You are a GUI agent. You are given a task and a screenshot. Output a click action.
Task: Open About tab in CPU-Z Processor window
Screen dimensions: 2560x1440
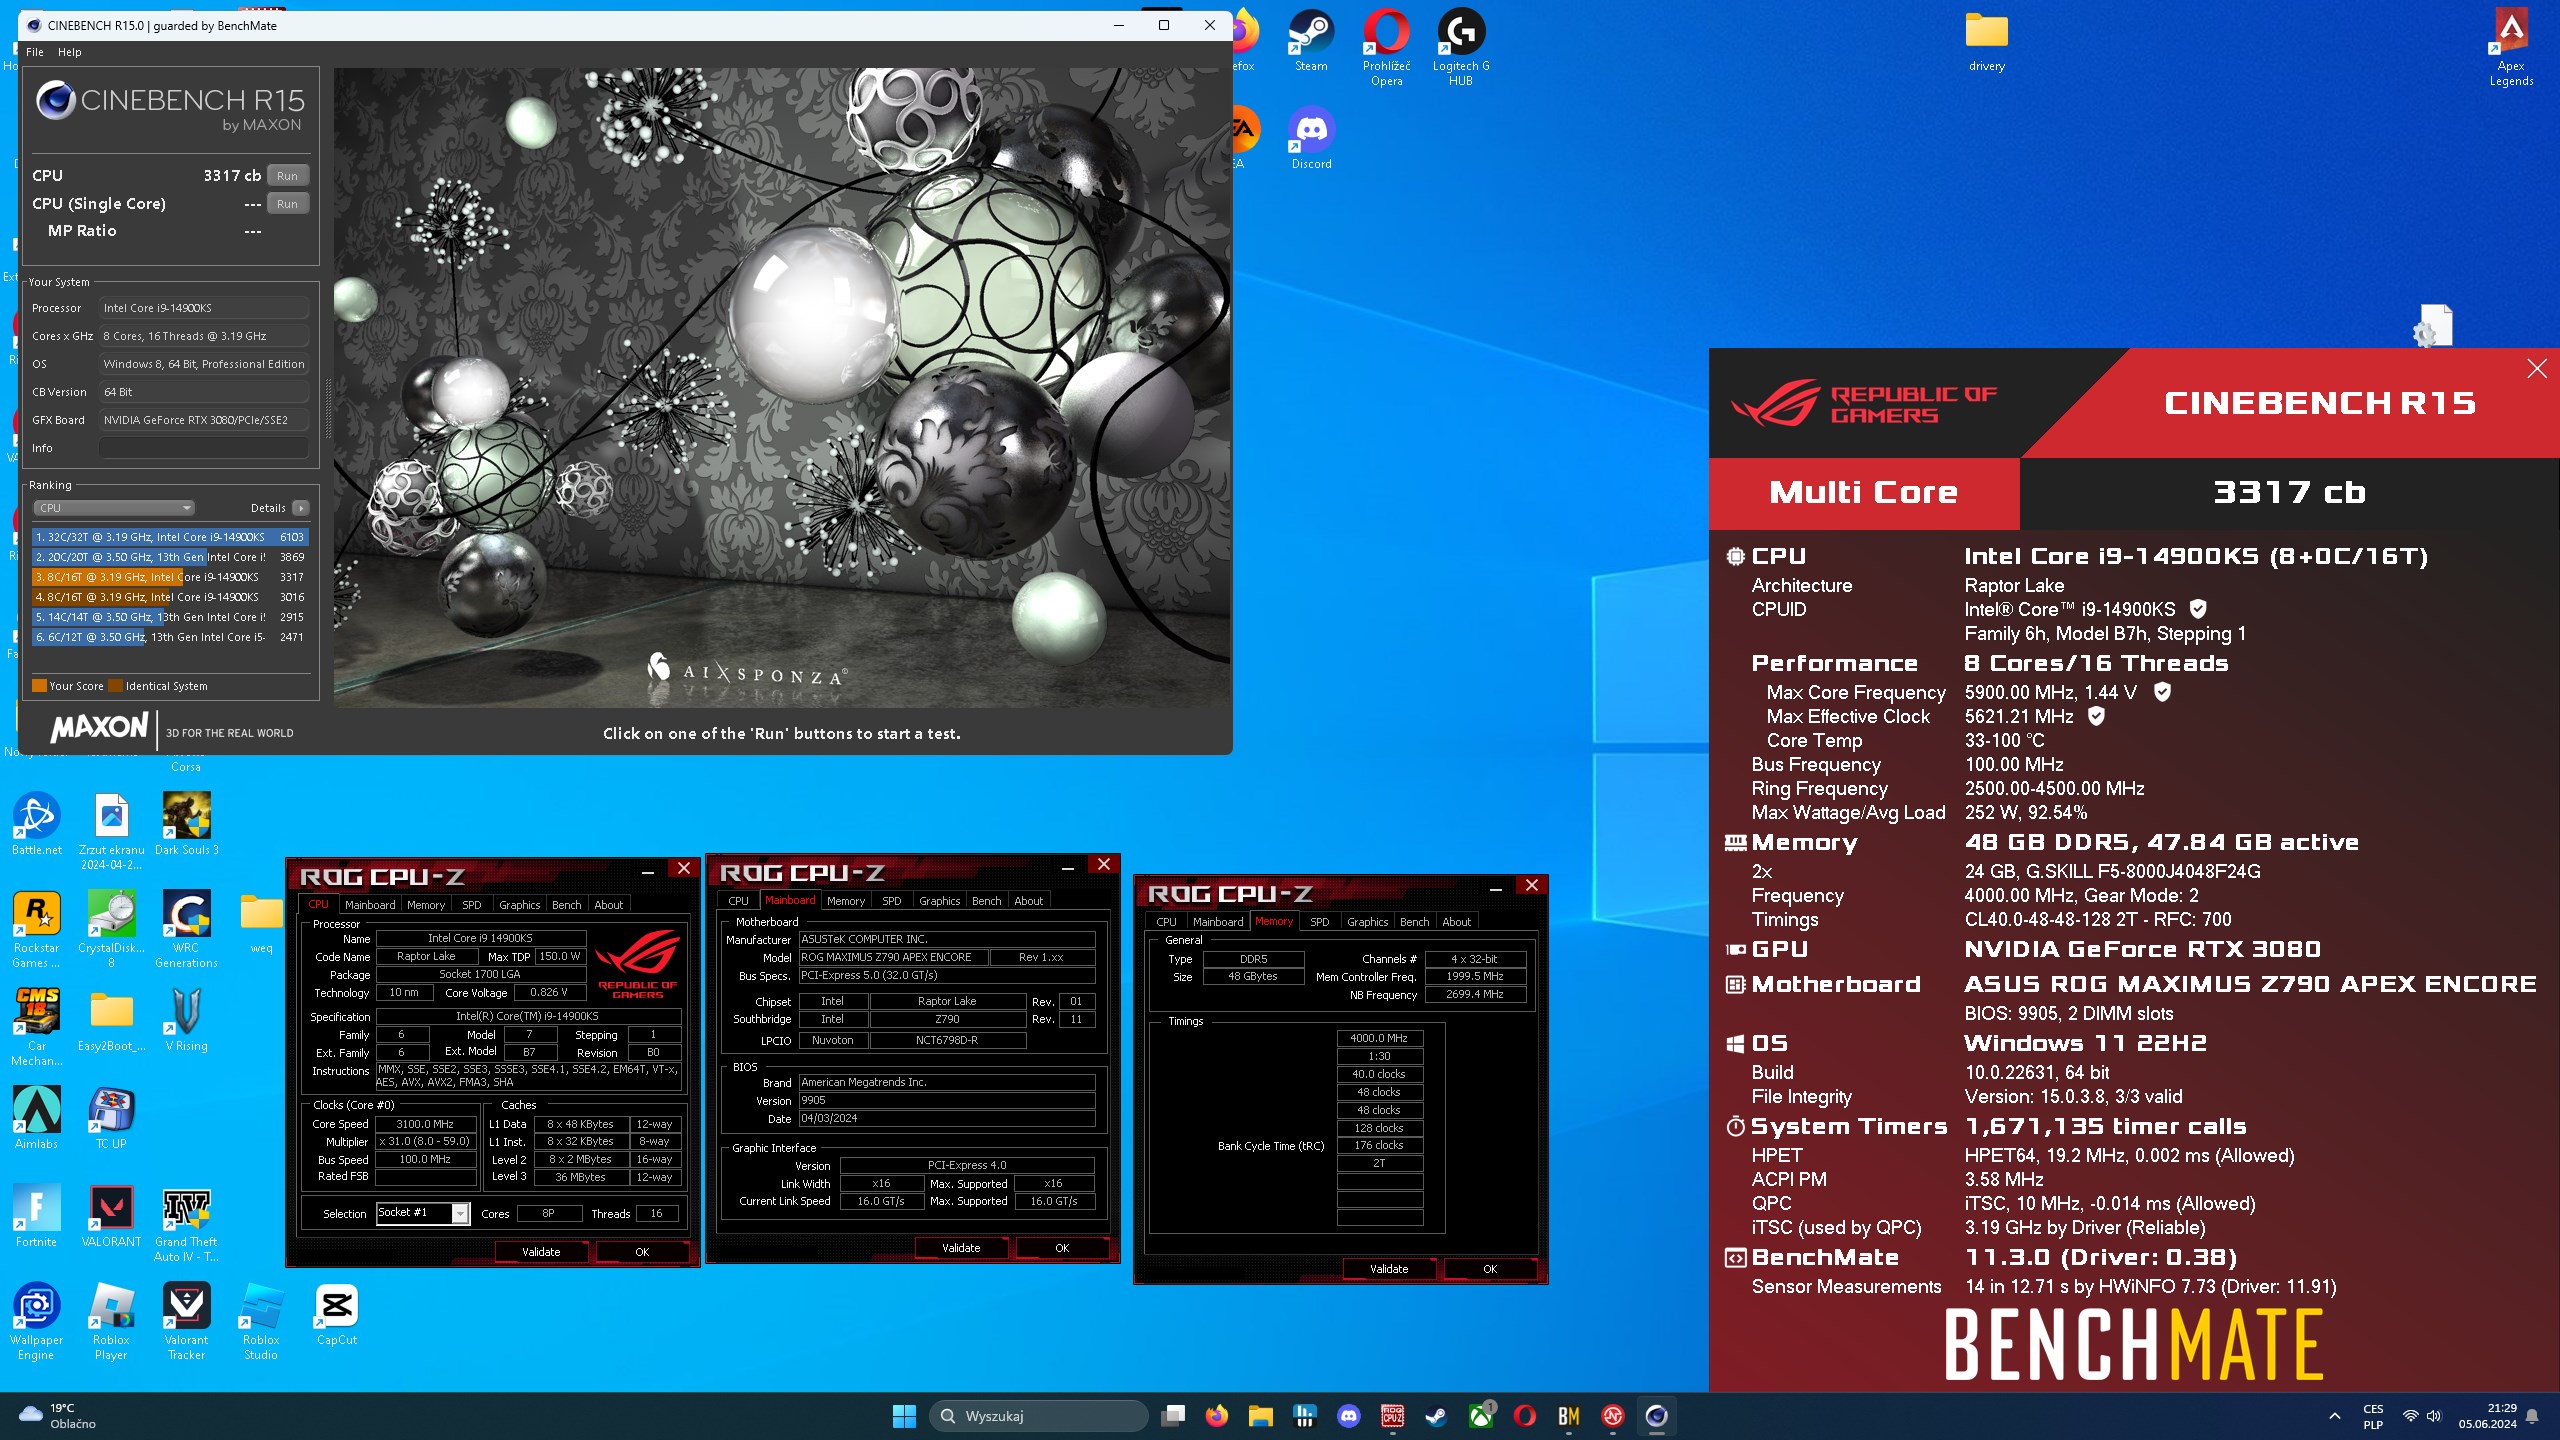608,904
